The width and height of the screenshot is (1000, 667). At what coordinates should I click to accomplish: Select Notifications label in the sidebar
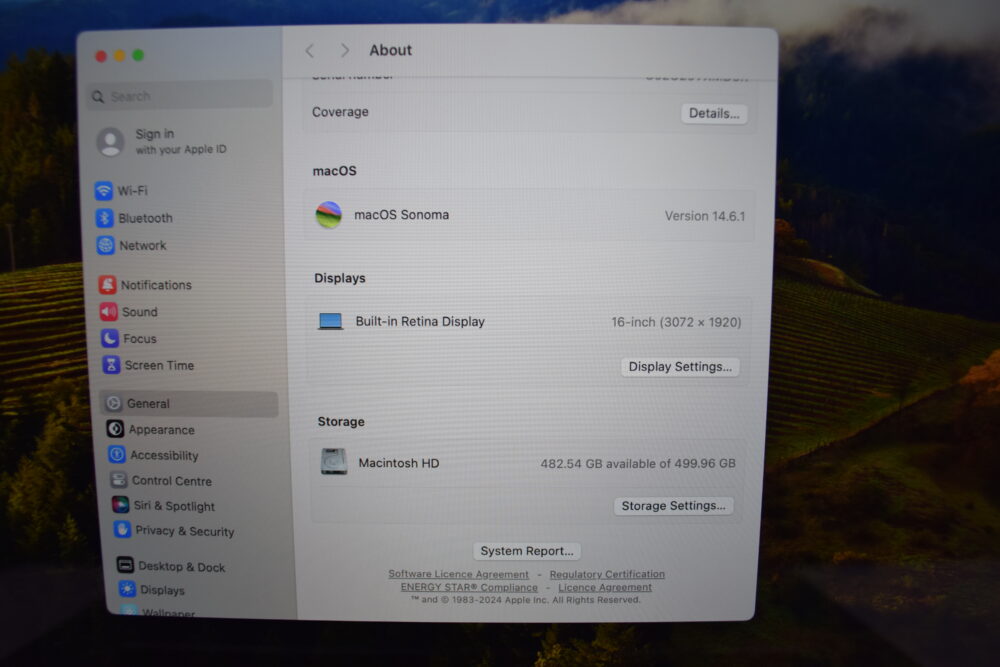pos(156,285)
